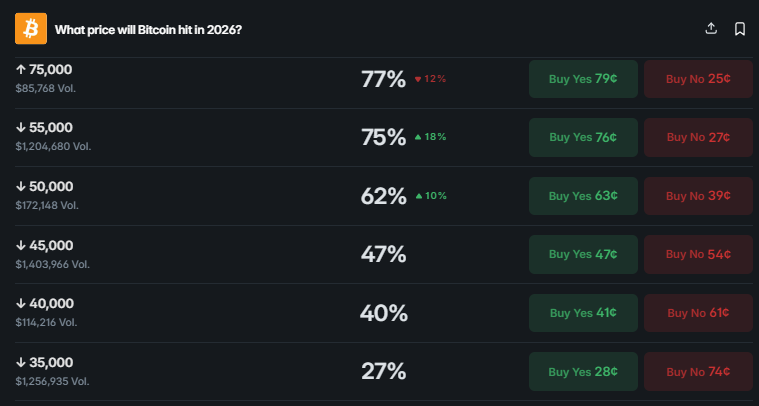The width and height of the screenshot is (759, 406).
Task: Click Buy Yes 41¢ for 40,000
Action: (583, 313)
